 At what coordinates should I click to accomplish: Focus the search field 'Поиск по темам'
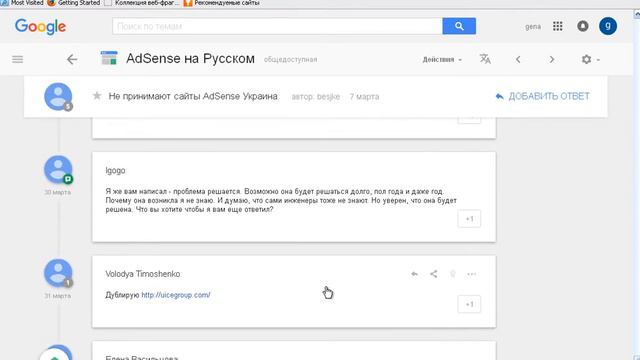pos(277,26)
